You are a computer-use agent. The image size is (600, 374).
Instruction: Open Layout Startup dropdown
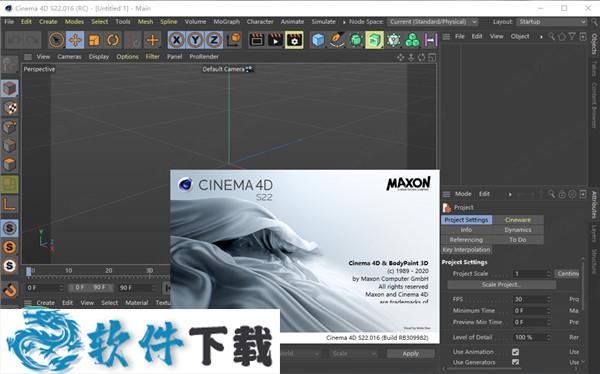[x=551, y=22]
